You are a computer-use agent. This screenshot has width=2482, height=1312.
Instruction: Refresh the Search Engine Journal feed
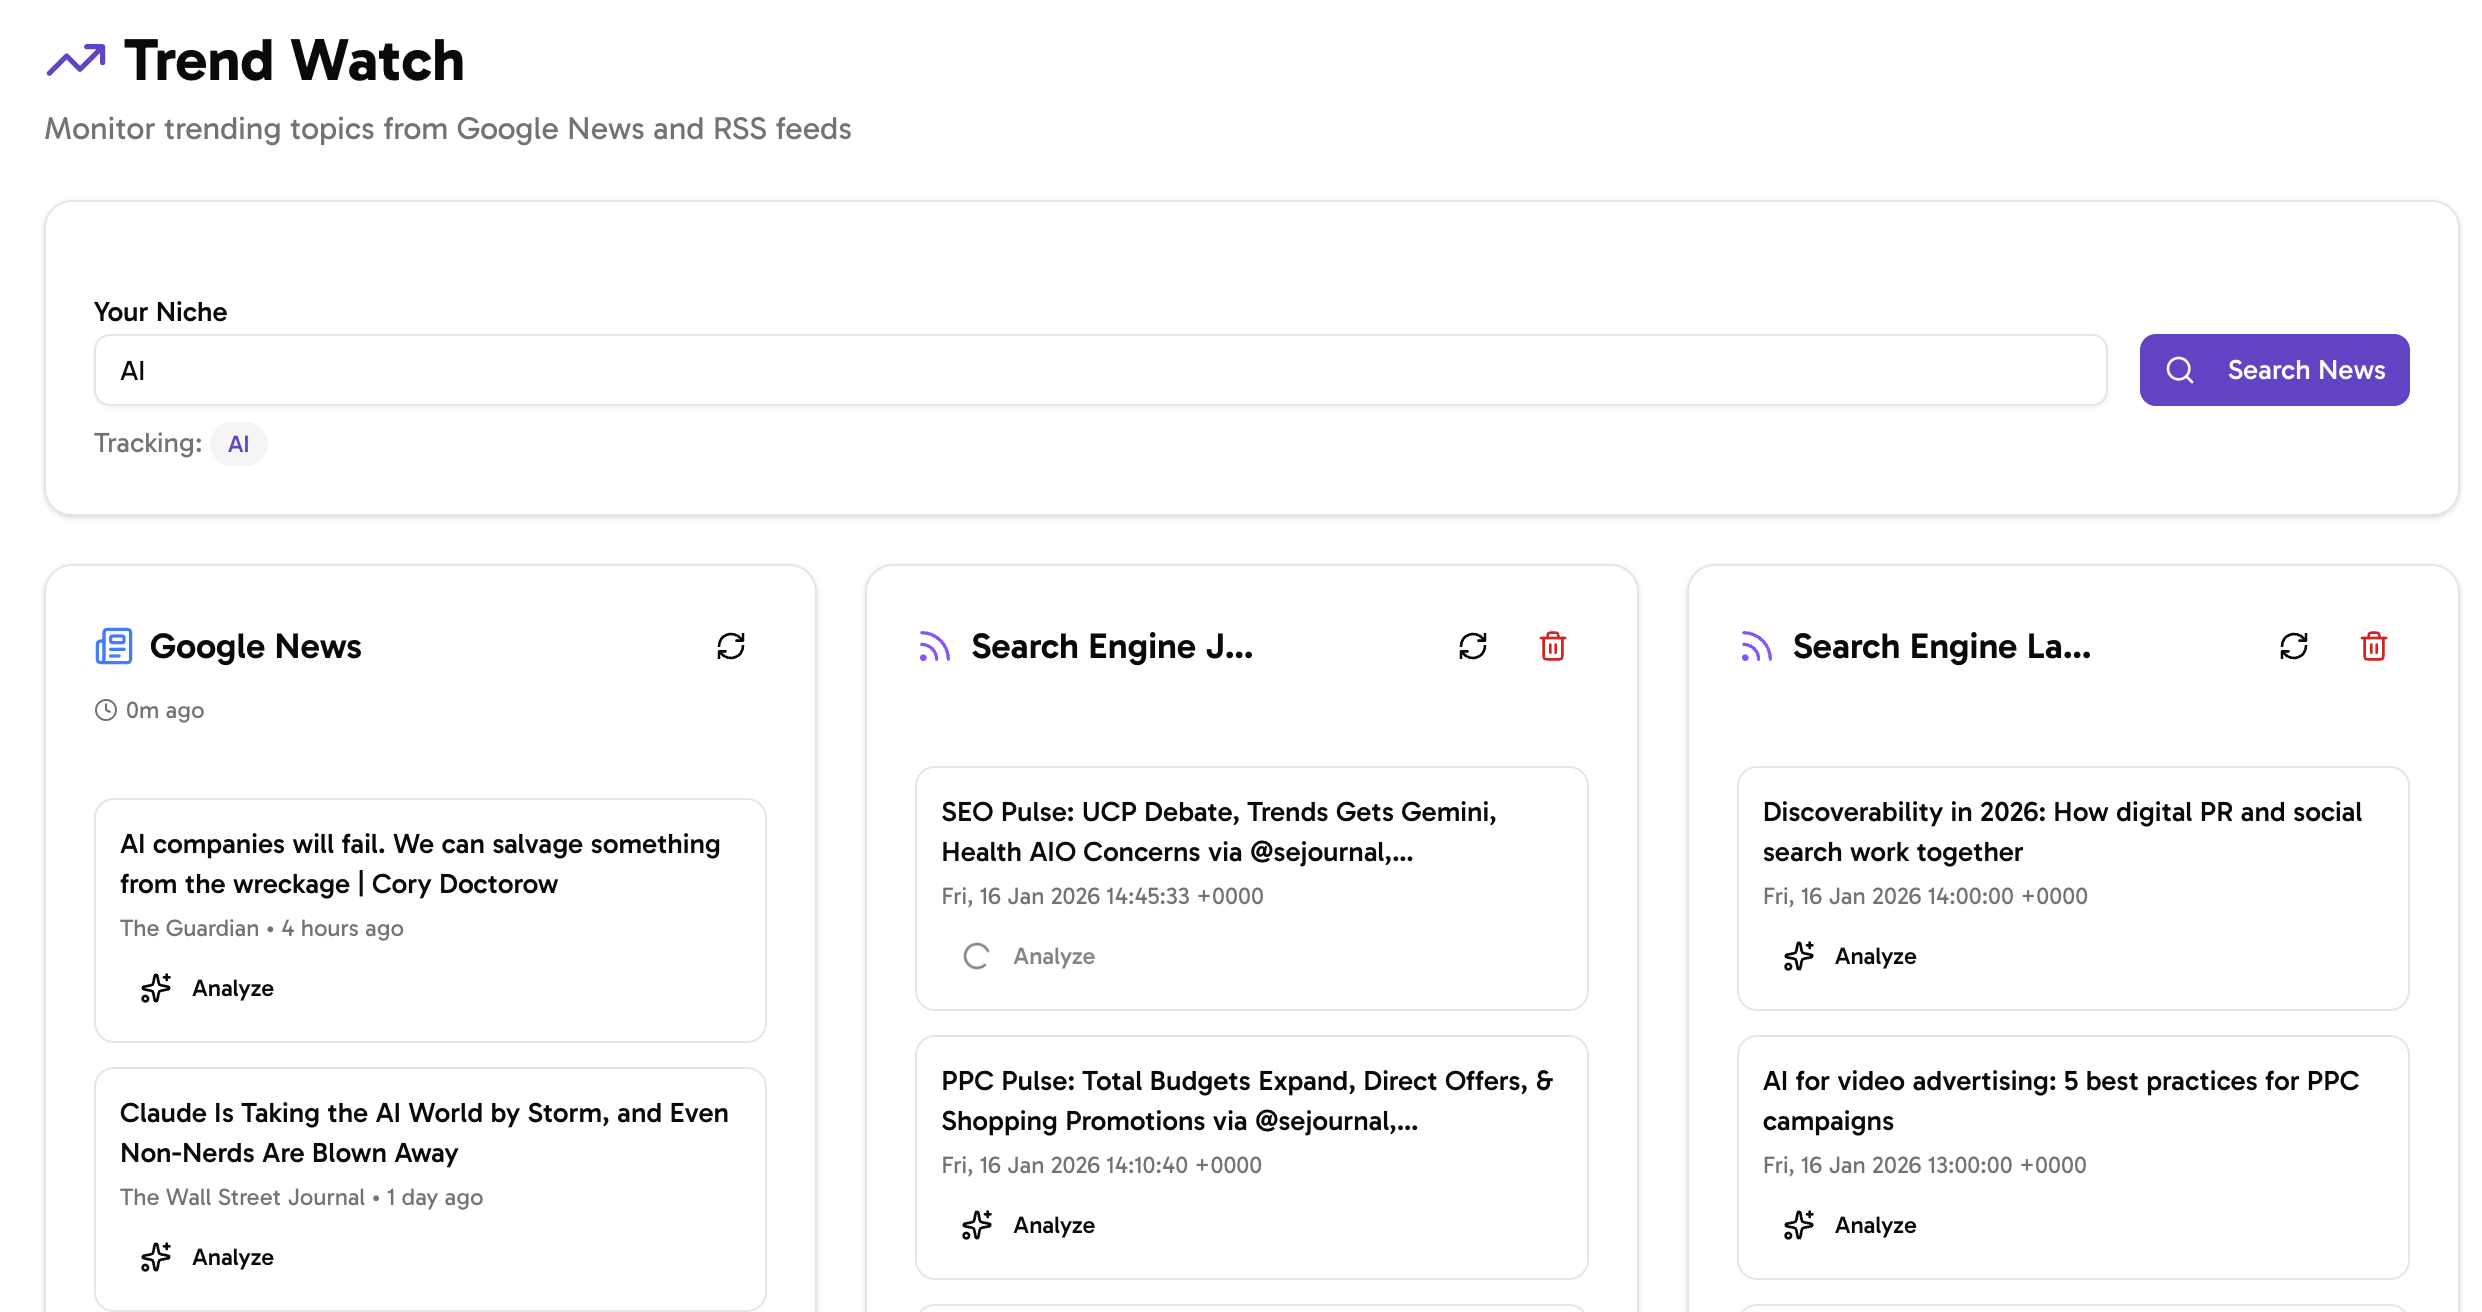[x=1472, y=647]
